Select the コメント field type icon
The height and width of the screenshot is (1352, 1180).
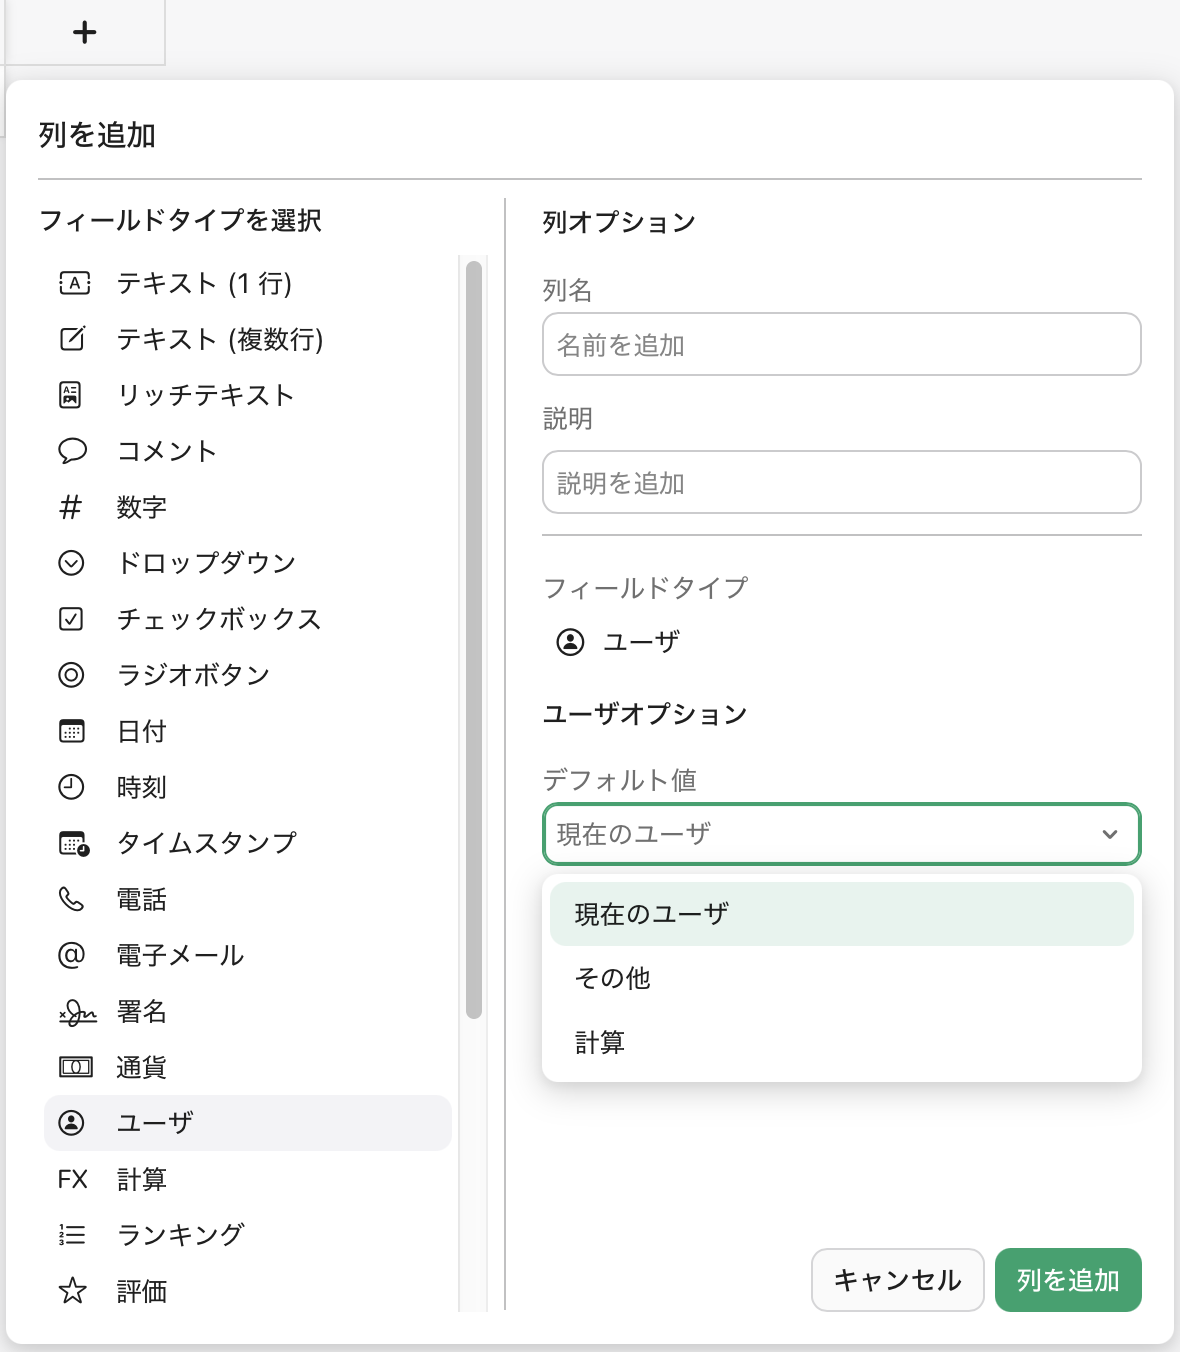(x=71, y=451)
